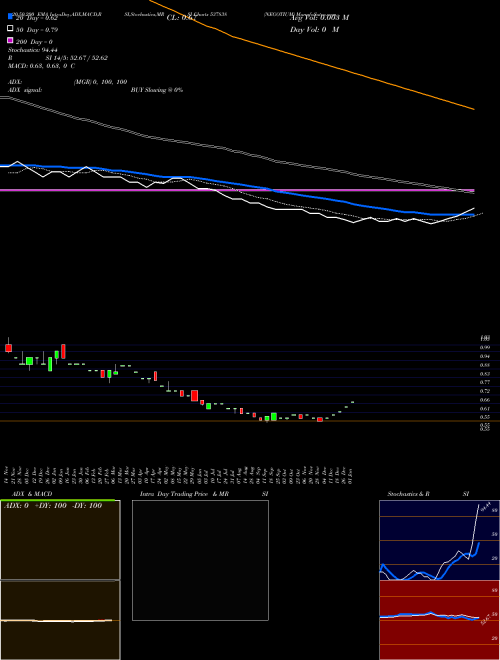Click the 'Day Vol: 0 M' readout
Screen dimensions: 500x660
[x=314, y=29]
